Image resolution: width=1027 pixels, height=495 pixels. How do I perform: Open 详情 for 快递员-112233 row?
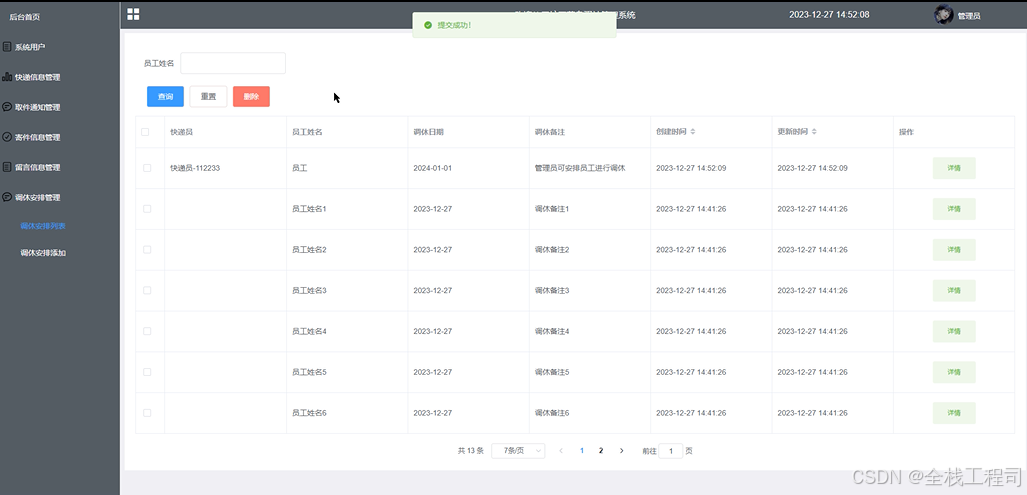[954, 168]
